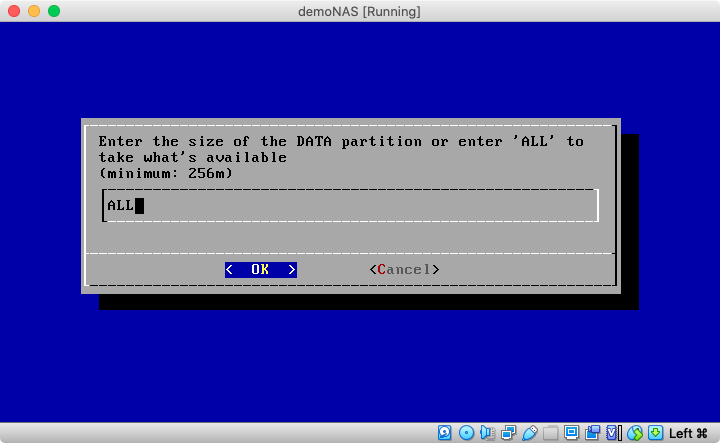This screenshot has height=443, width=720.
Task: Click the 'Left ⌘' host key indicator
Action: click(688, 433)
